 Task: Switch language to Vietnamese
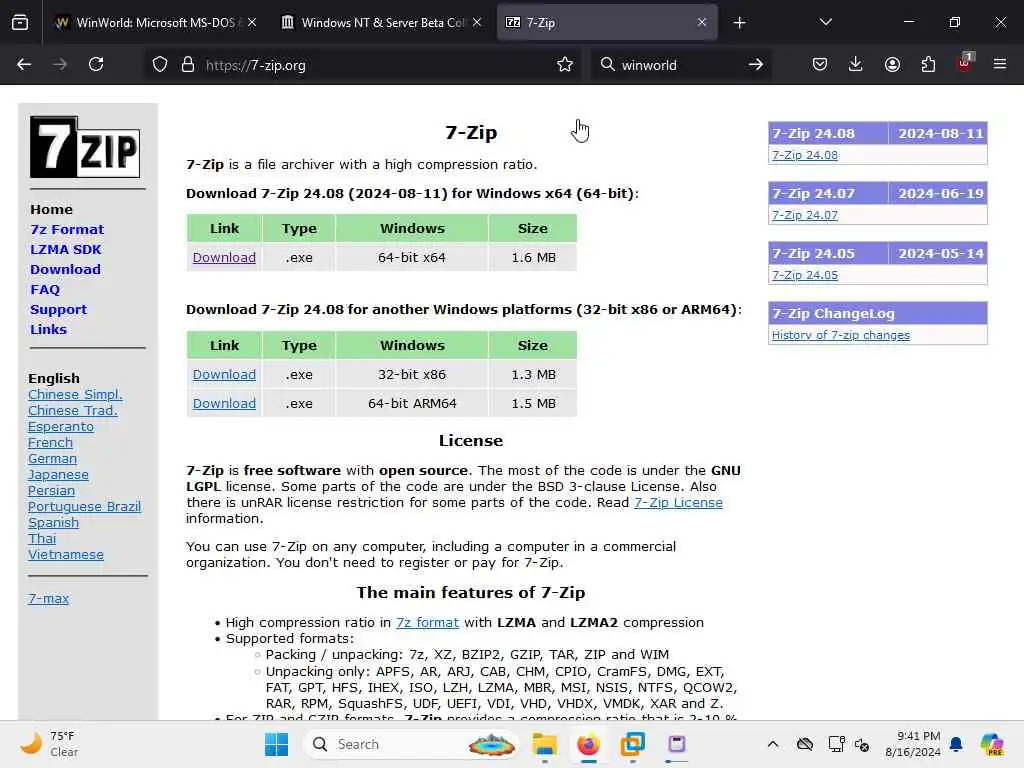pyautogui.click(x=65, y=555)
